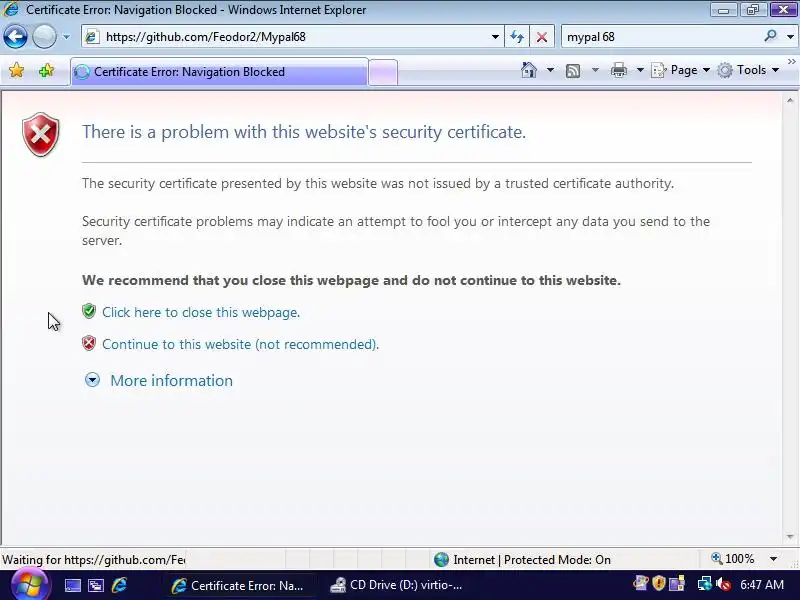Expand the Print dropdown arrow
The image size is (800, 600).
pyautogui.click(x=640, y=70)
